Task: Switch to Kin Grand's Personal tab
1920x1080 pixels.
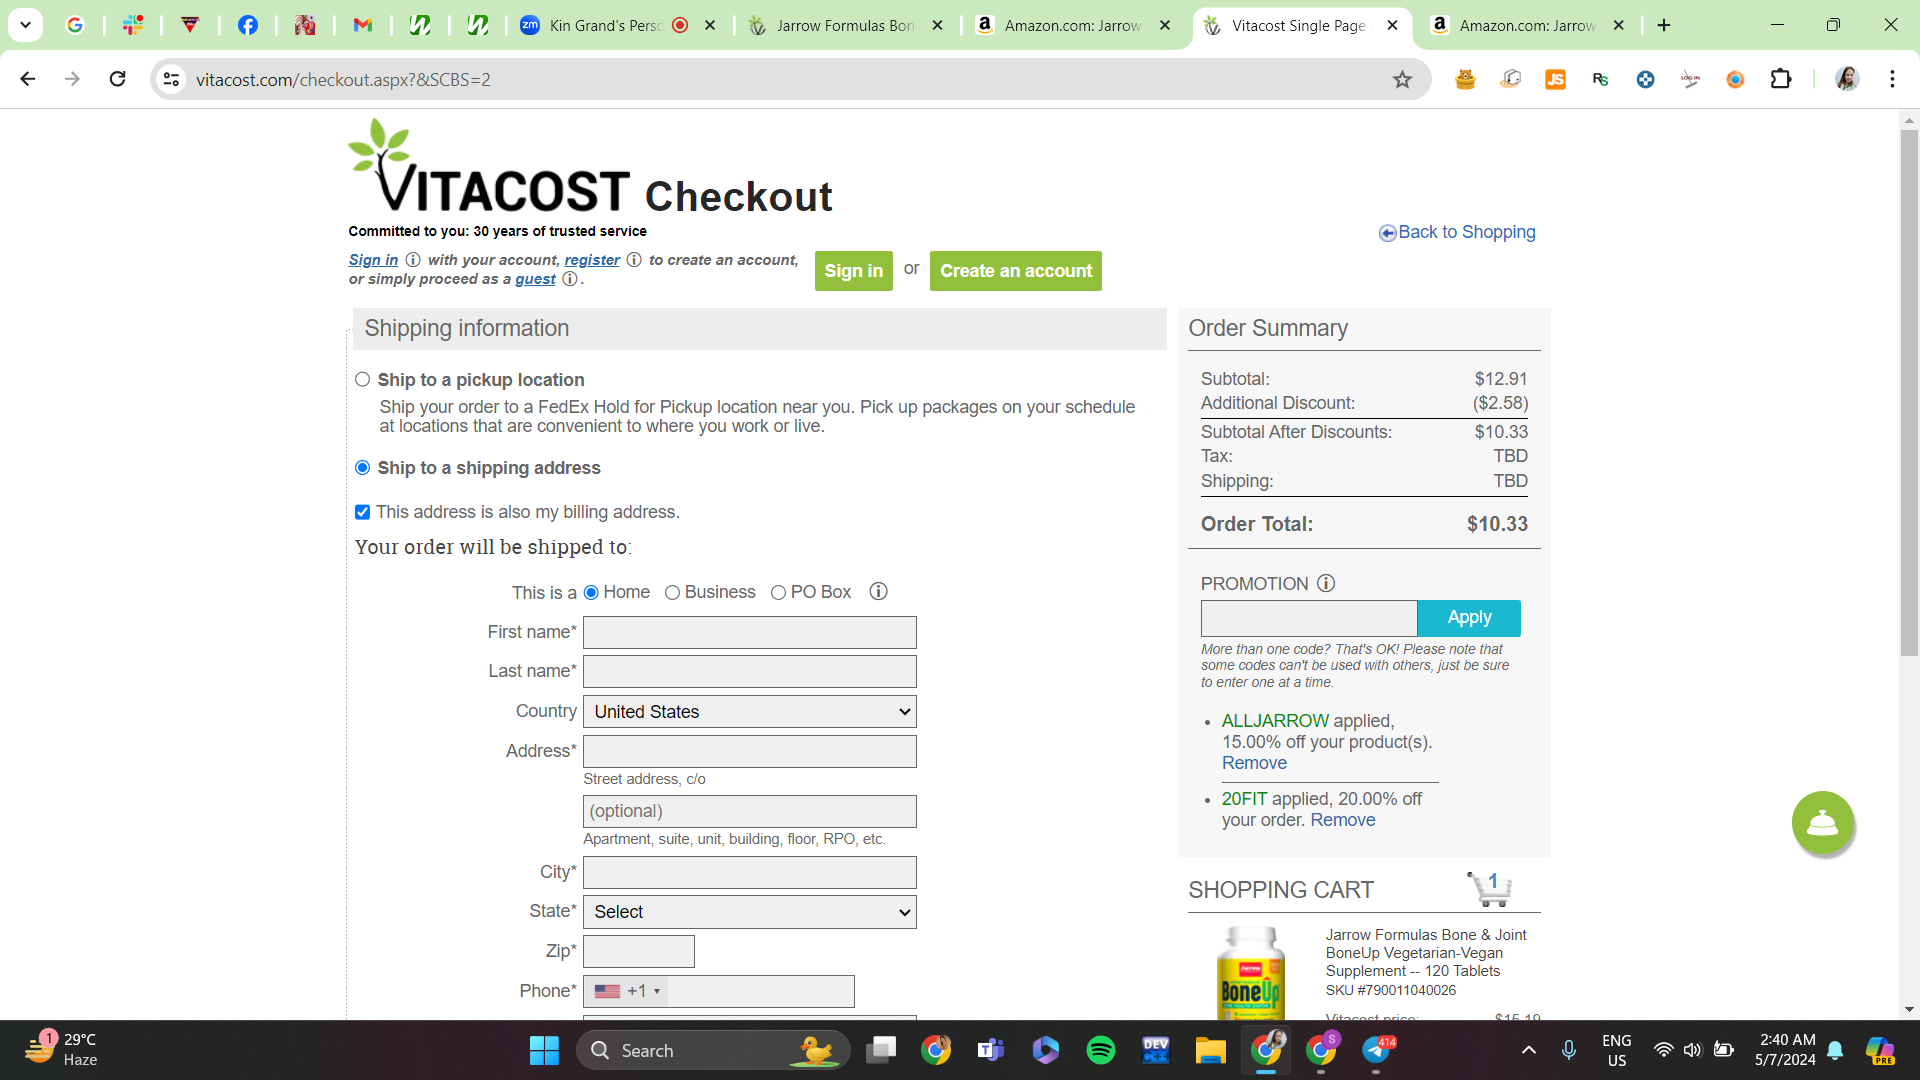Action: point(618,25)
